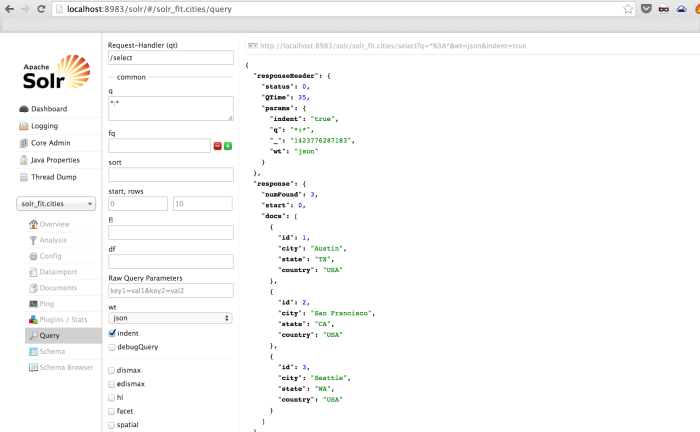700x432 pixels.
Task: Open Thread Dump menu item
Action: 54,177
